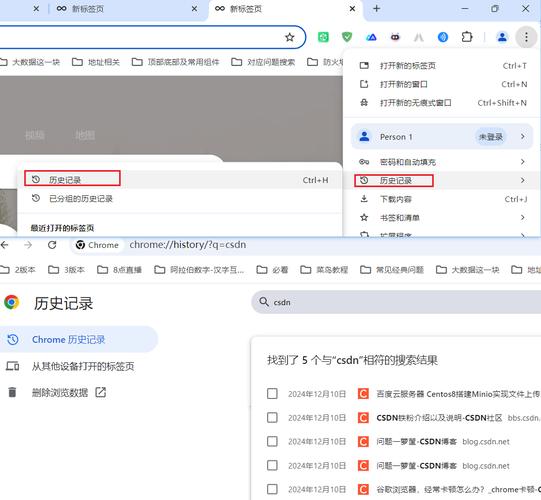Choose 打开新的窗口 from the menu

click(x=442, y=84)
